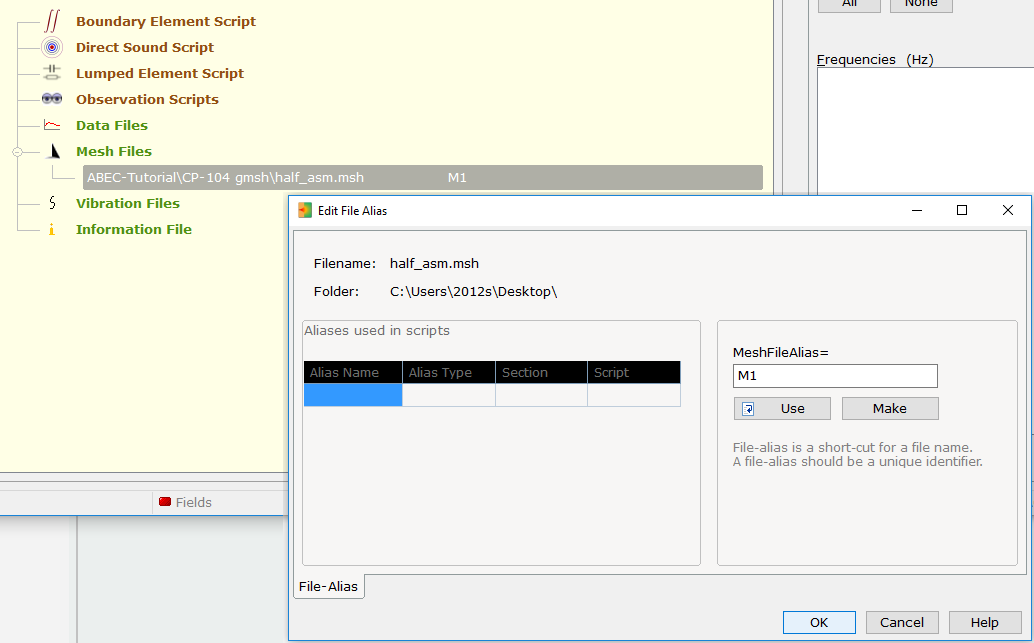Click the Direct Sound Script target icon

click(52, 47)
